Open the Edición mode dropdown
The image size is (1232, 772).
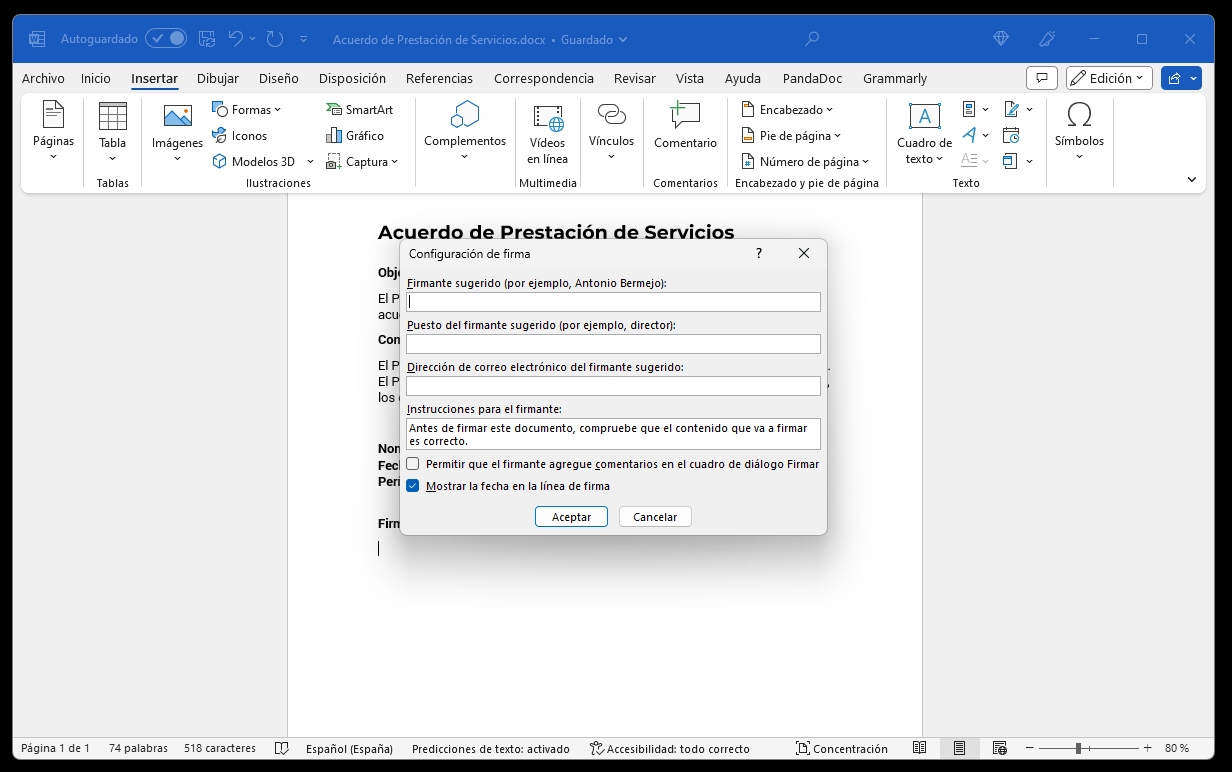(x=1109, y=78)
